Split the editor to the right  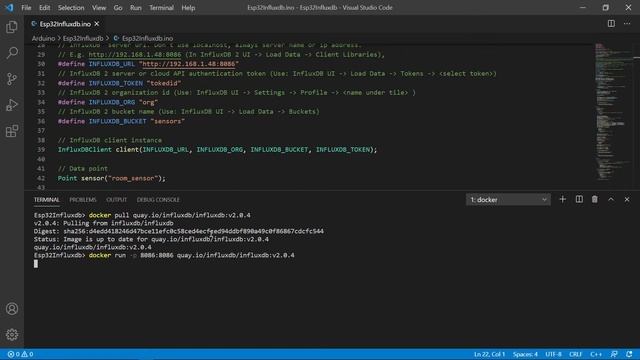tap(611, 24)
